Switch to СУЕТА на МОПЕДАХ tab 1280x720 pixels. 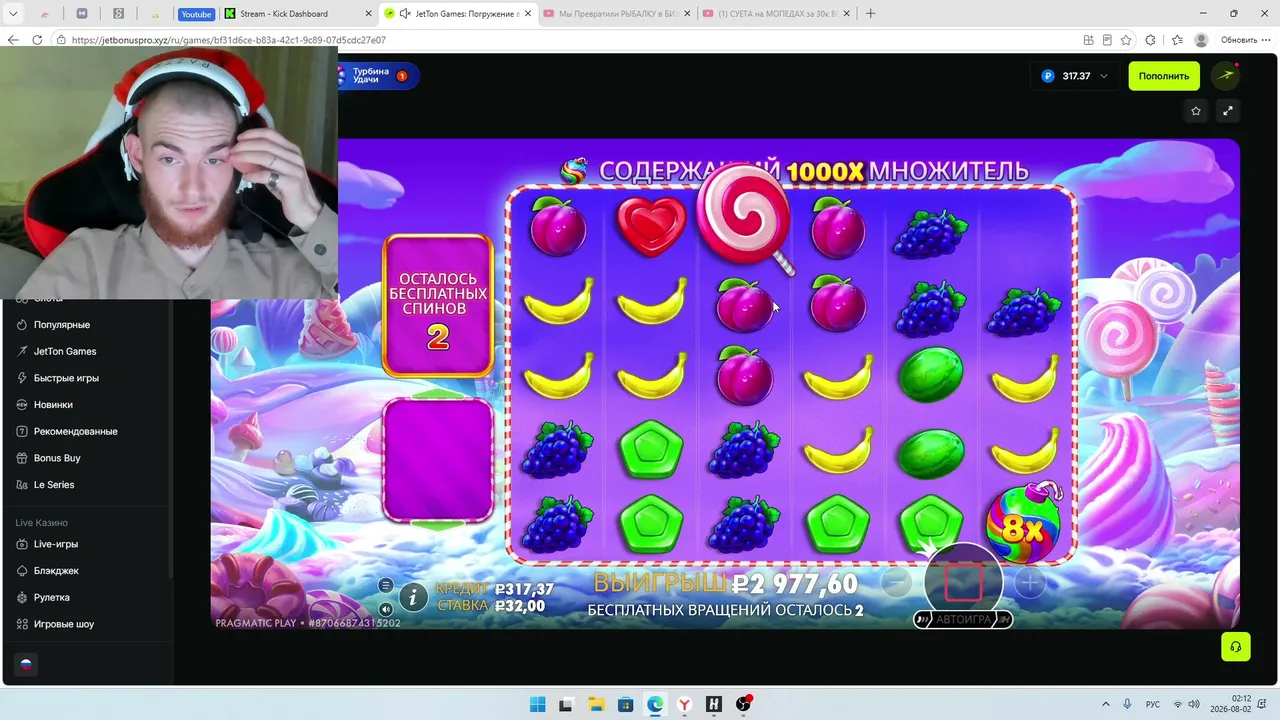pyautogui.click(x=776, y=14)
